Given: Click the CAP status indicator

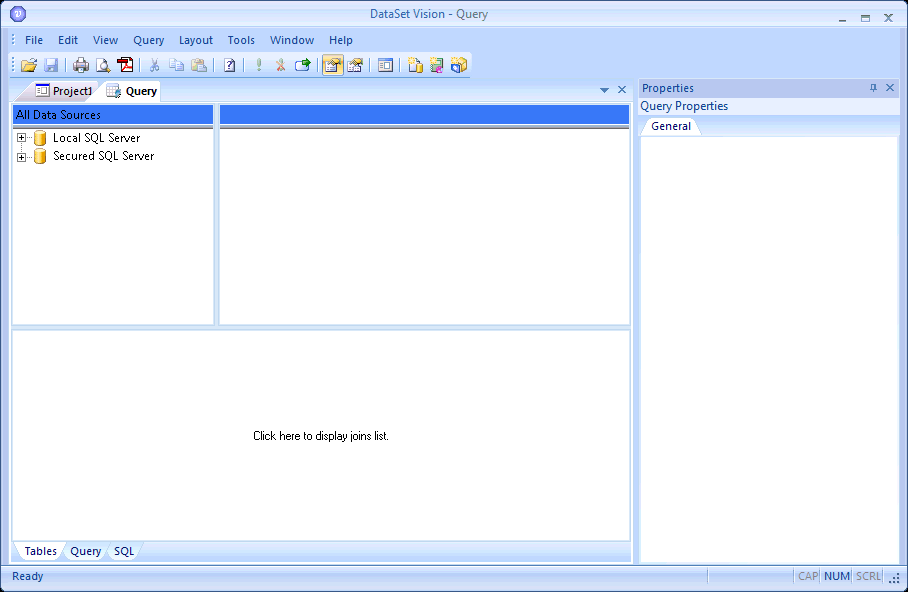Looking at the screenshot, I should pos(808,576).
